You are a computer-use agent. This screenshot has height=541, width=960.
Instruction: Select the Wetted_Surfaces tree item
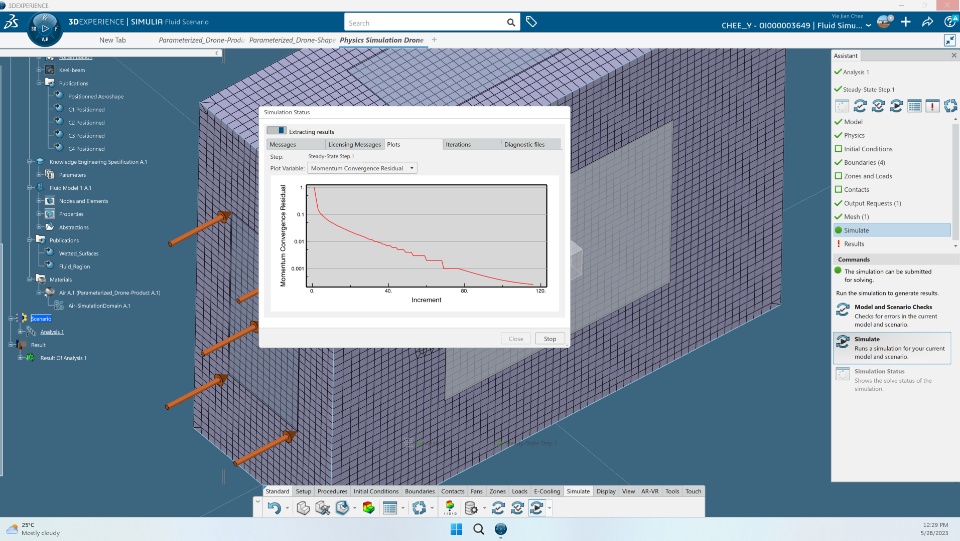tap(78, 253)
